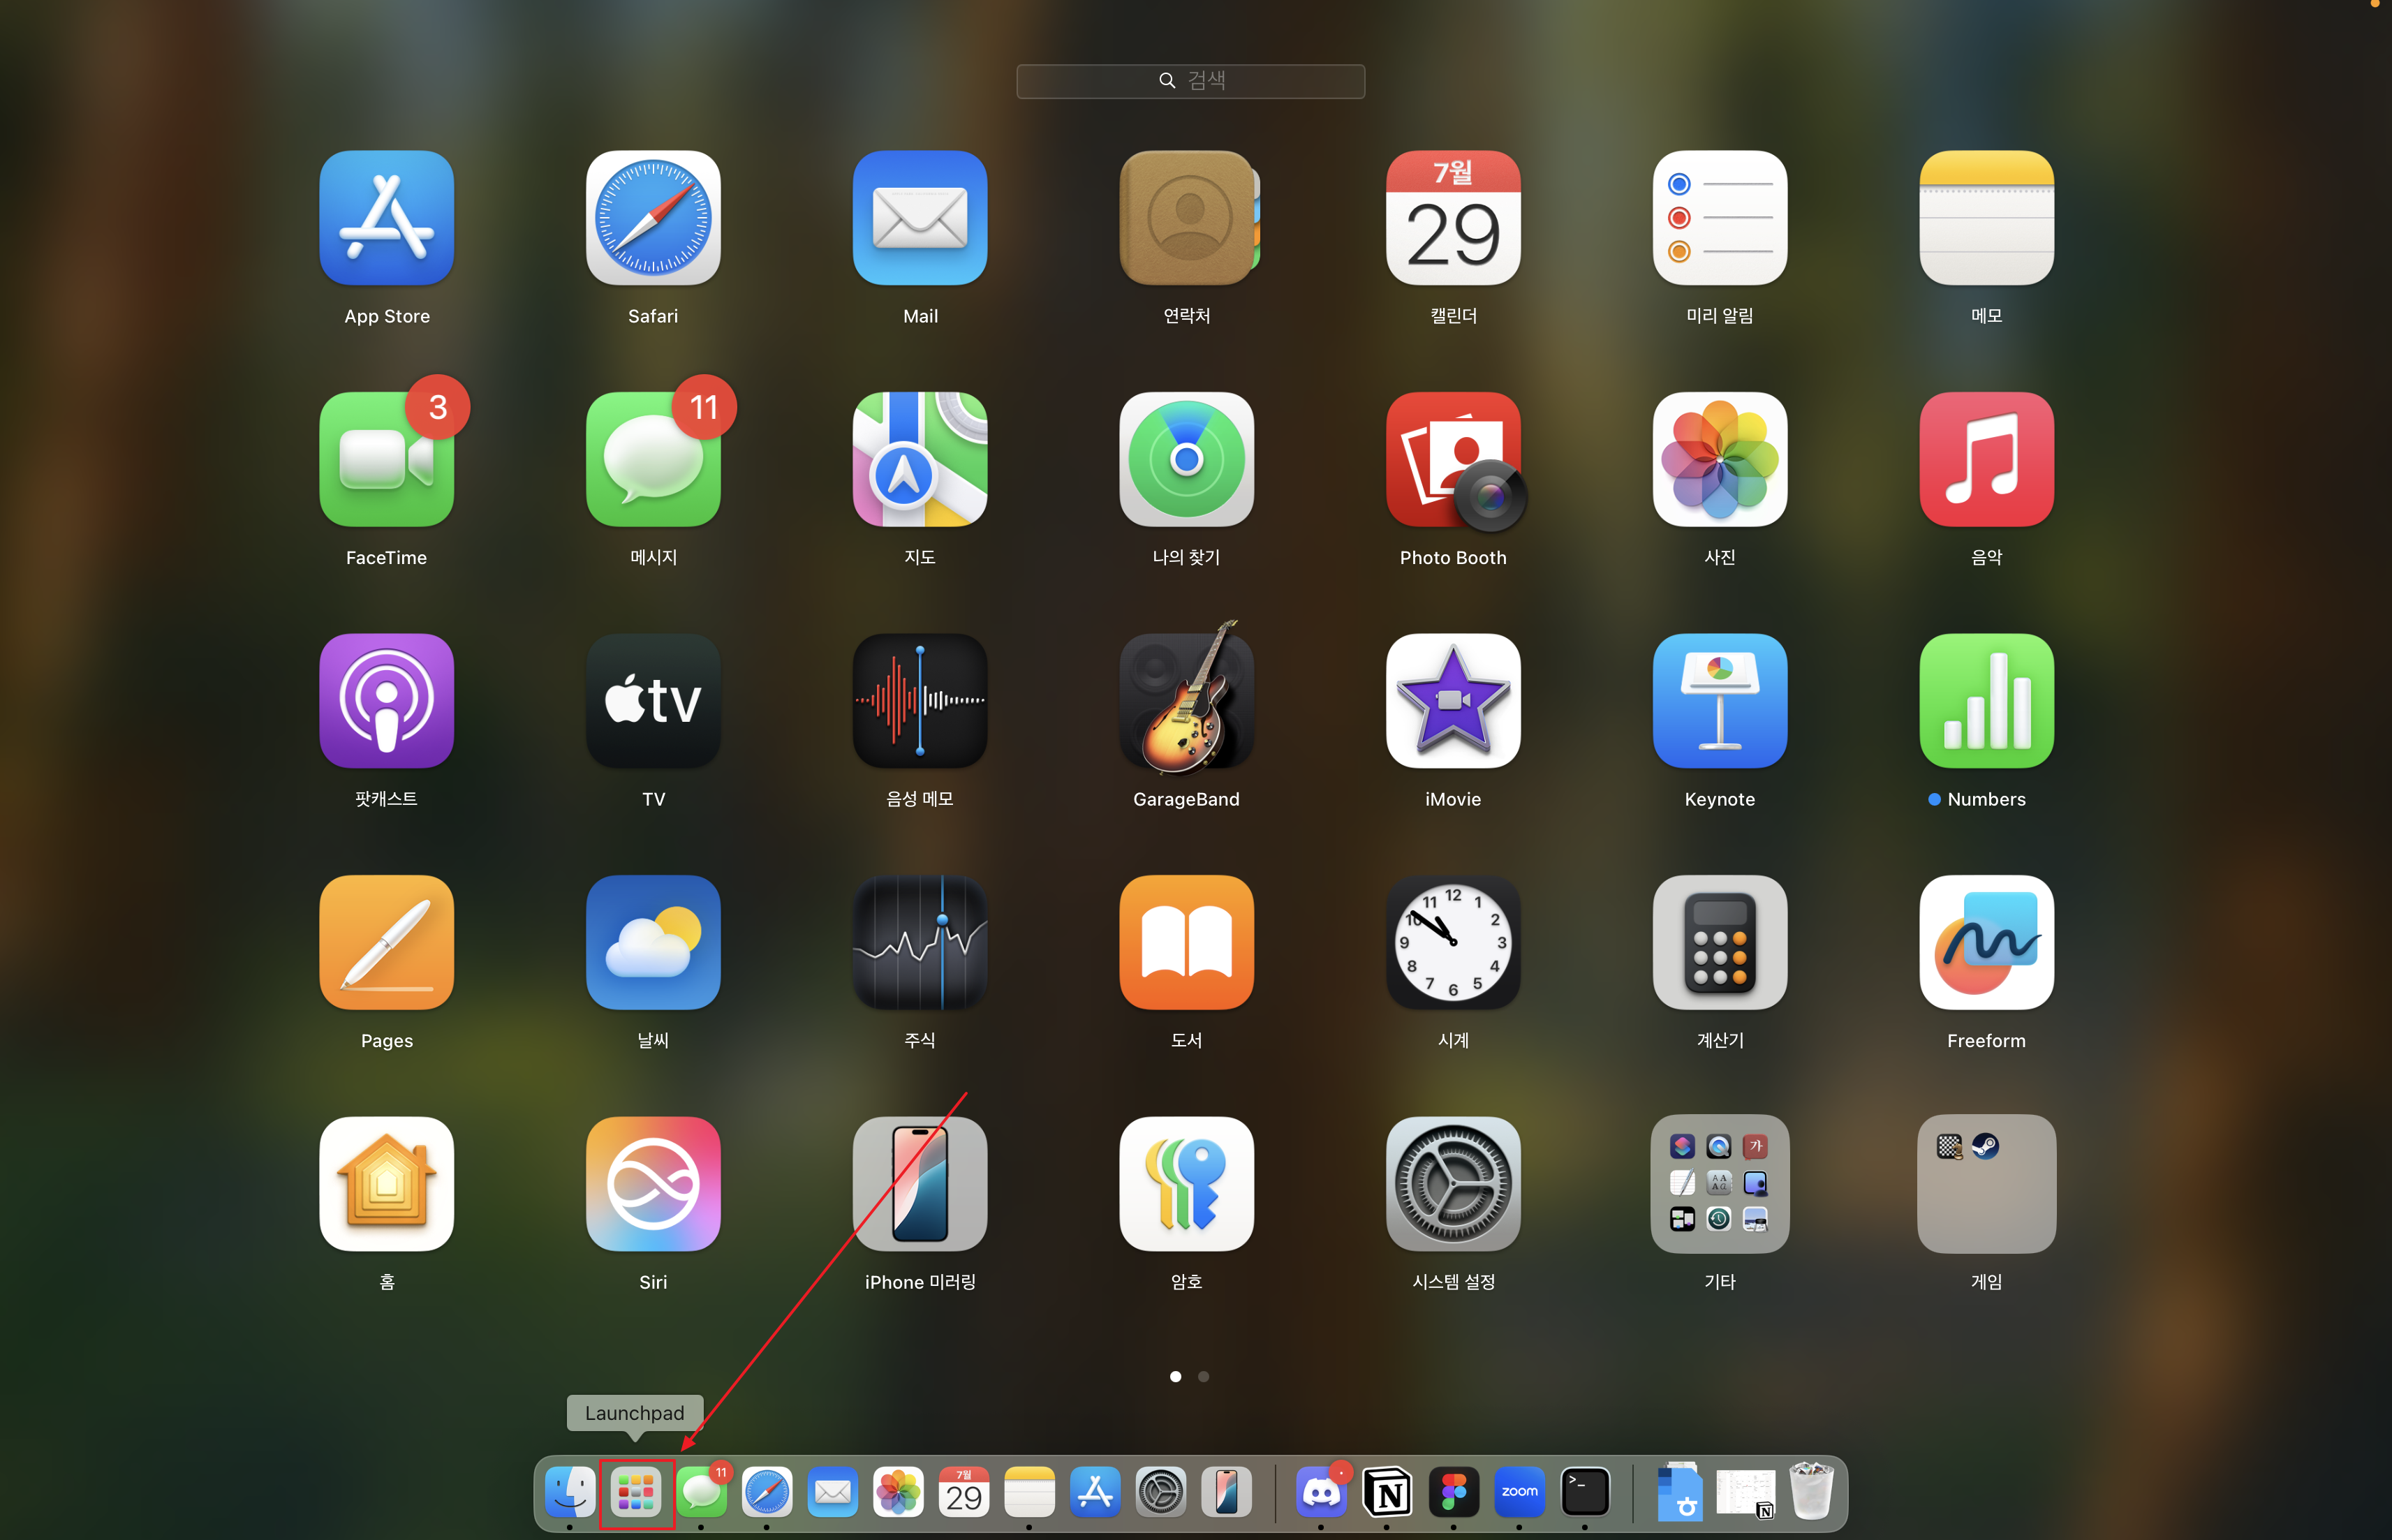Viewport: 2392px width, 1540px height.
Task: Open the Photo Booth app
Action: tap(1452, 460)
